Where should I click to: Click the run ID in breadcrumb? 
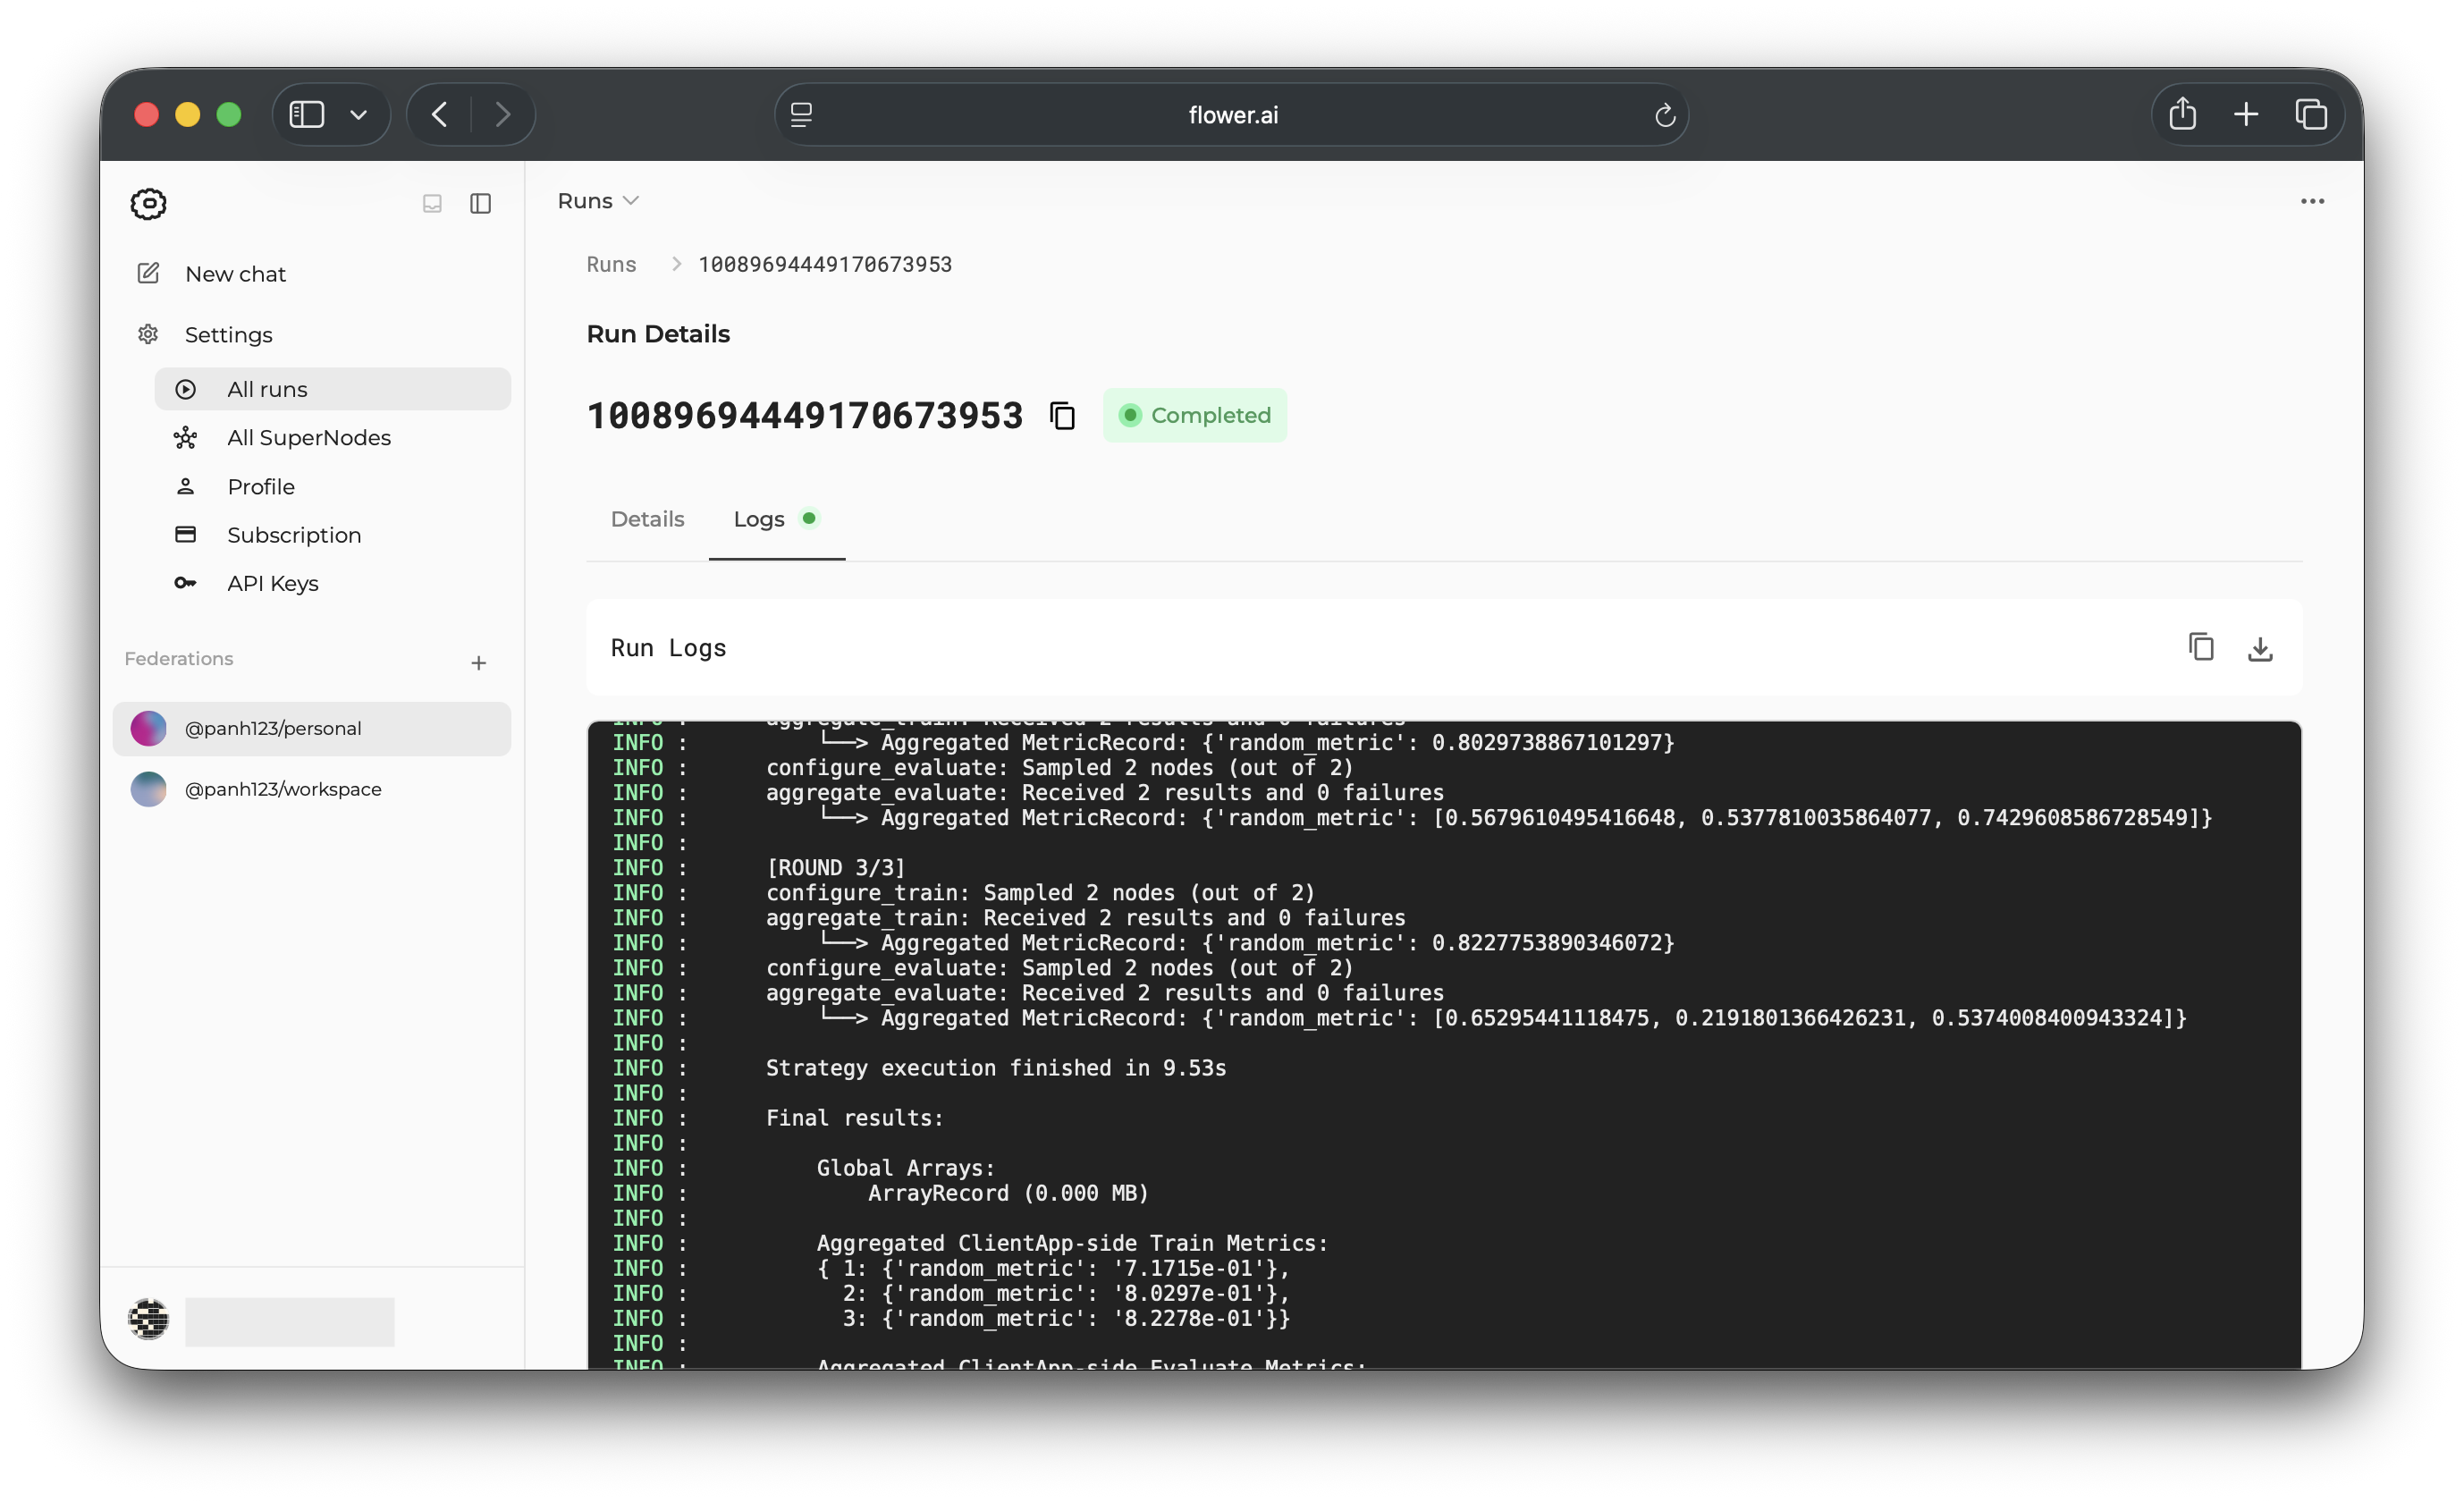pyautogui.click(x=825, y=264)
